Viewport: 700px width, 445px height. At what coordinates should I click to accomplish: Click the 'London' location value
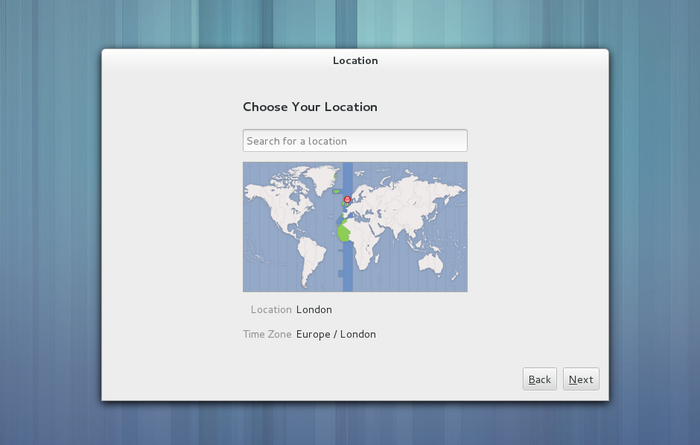[x=314, y=310]
